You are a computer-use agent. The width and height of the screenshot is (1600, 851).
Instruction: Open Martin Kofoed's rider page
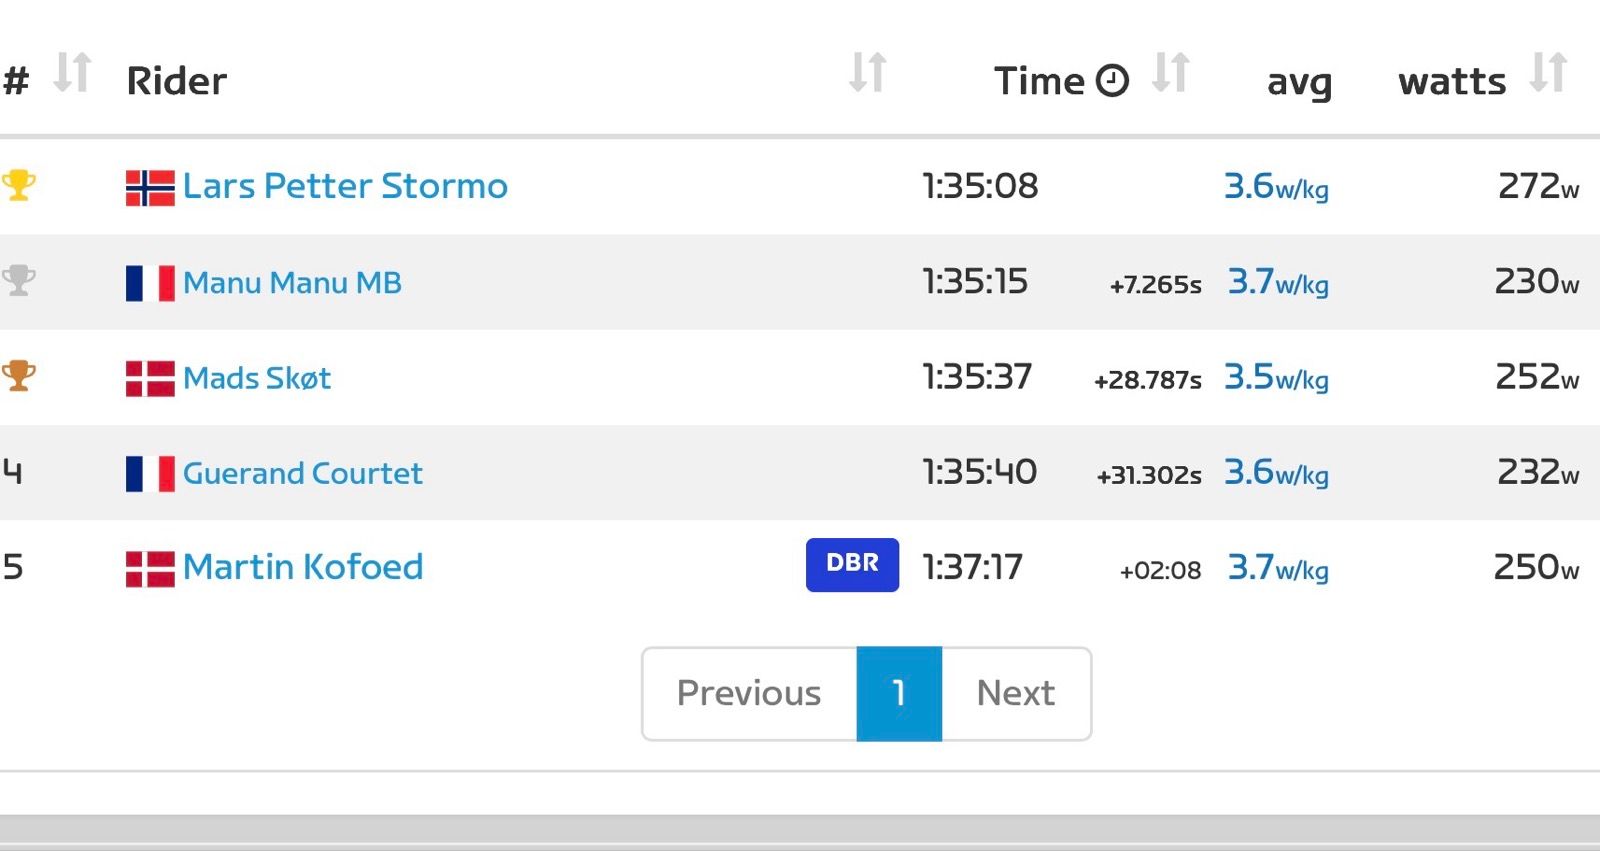click(303, 567)
